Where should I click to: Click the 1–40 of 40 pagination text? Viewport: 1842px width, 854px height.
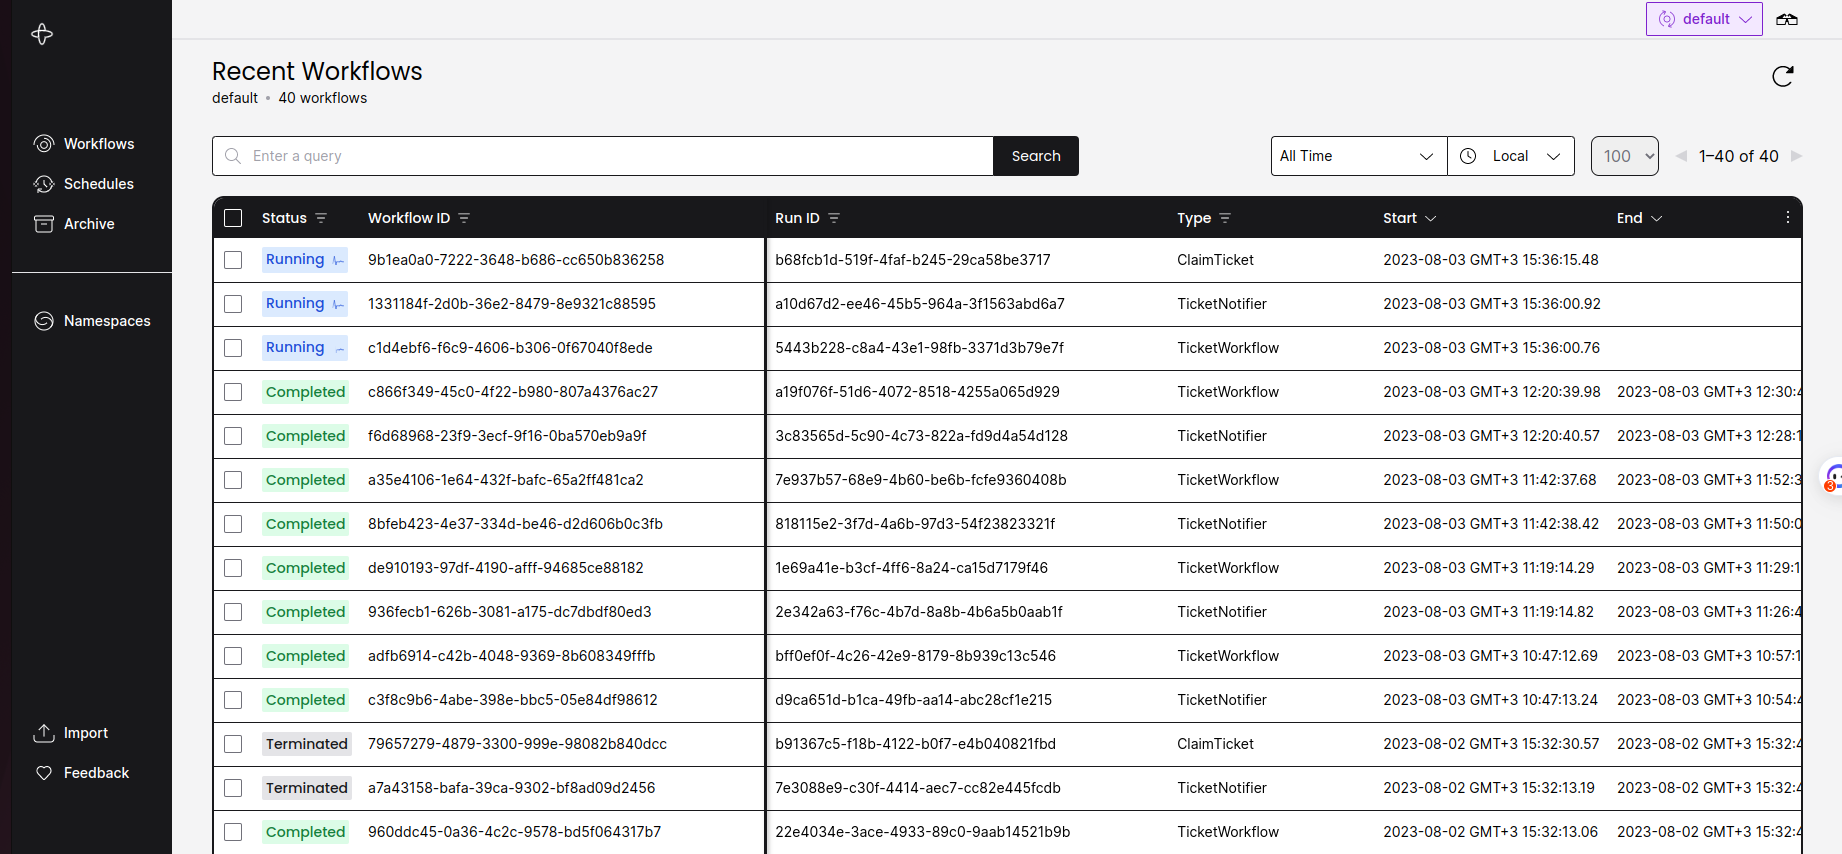[1739, 156]
